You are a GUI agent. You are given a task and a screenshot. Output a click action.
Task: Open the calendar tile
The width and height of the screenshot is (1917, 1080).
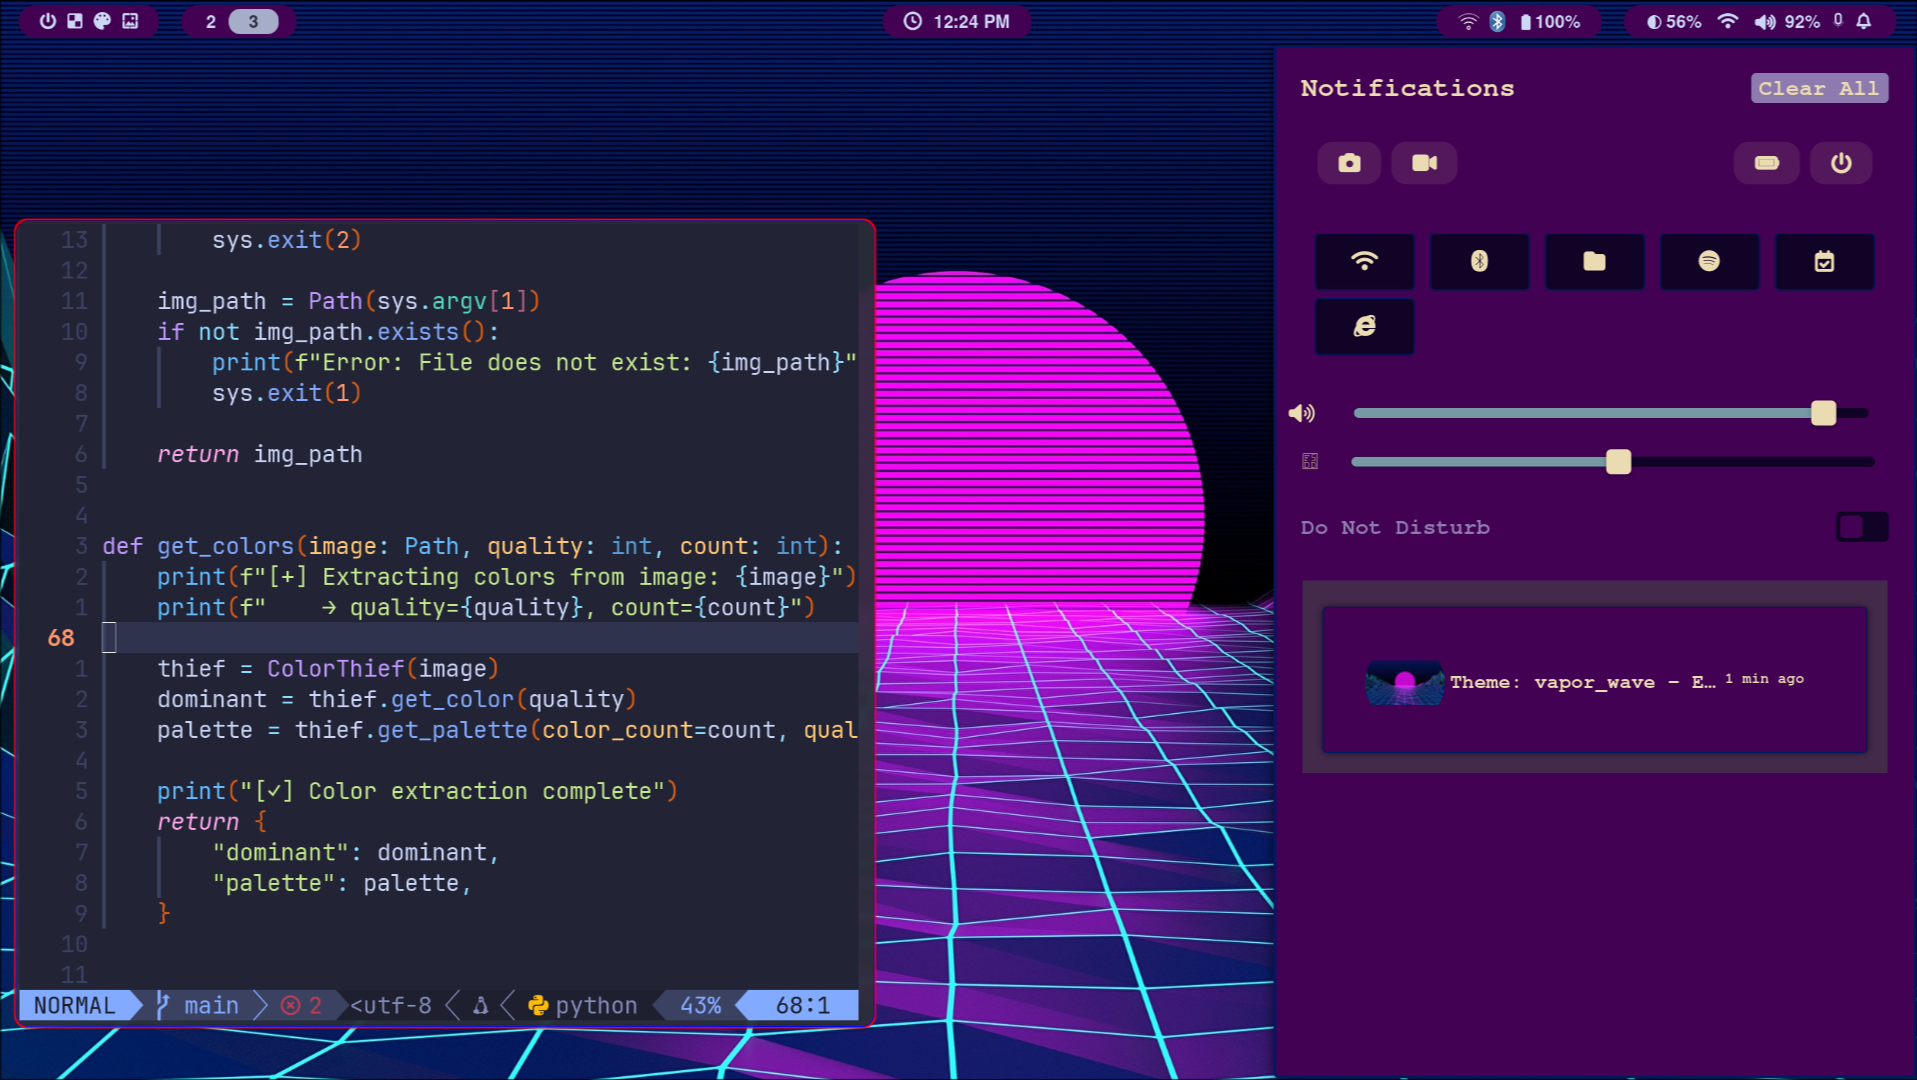[1824, 261]
